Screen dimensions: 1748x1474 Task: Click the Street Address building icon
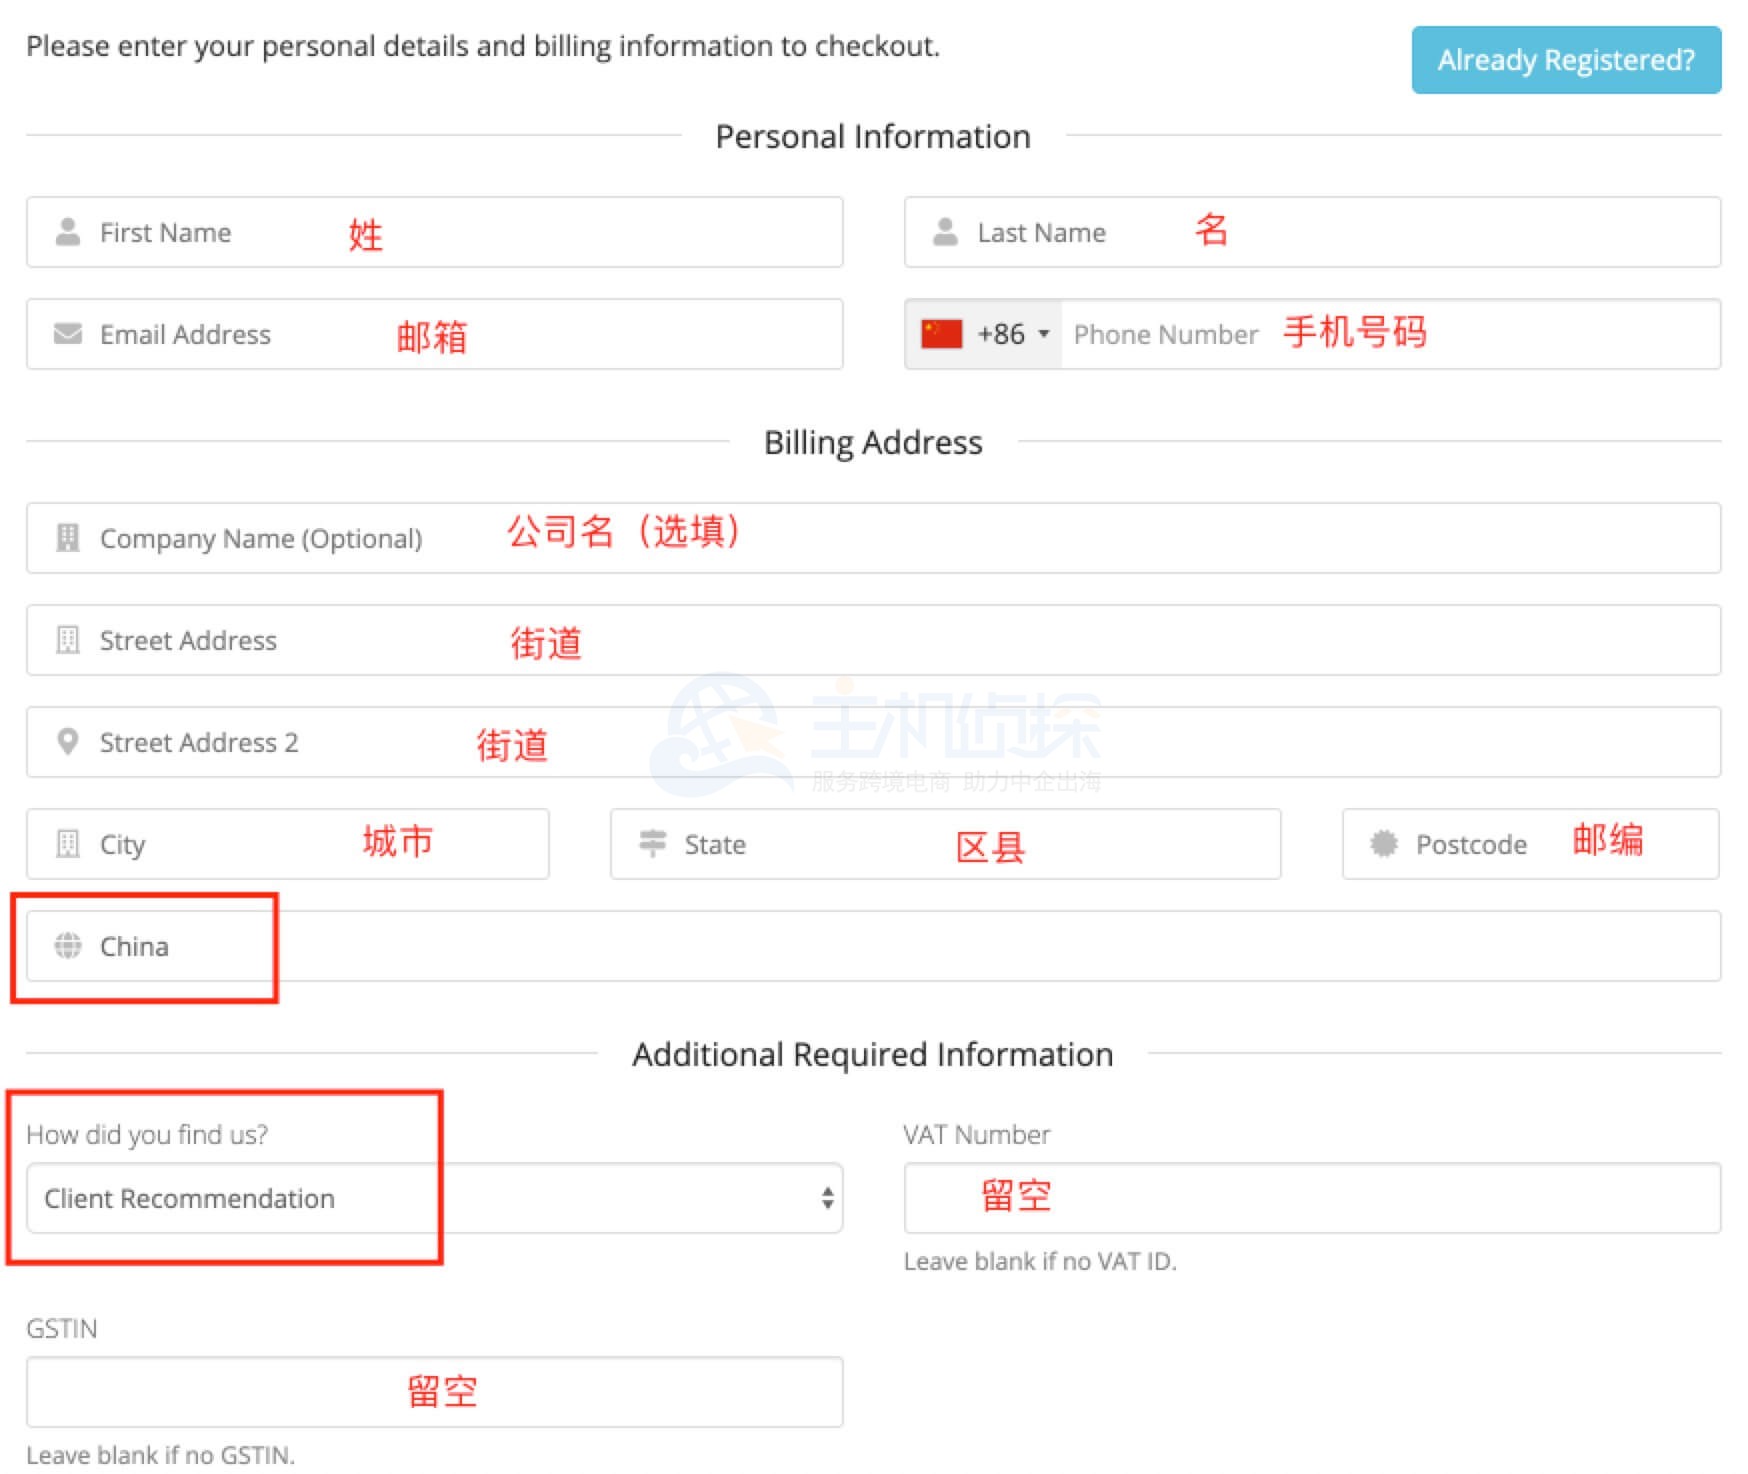point(67,639)
